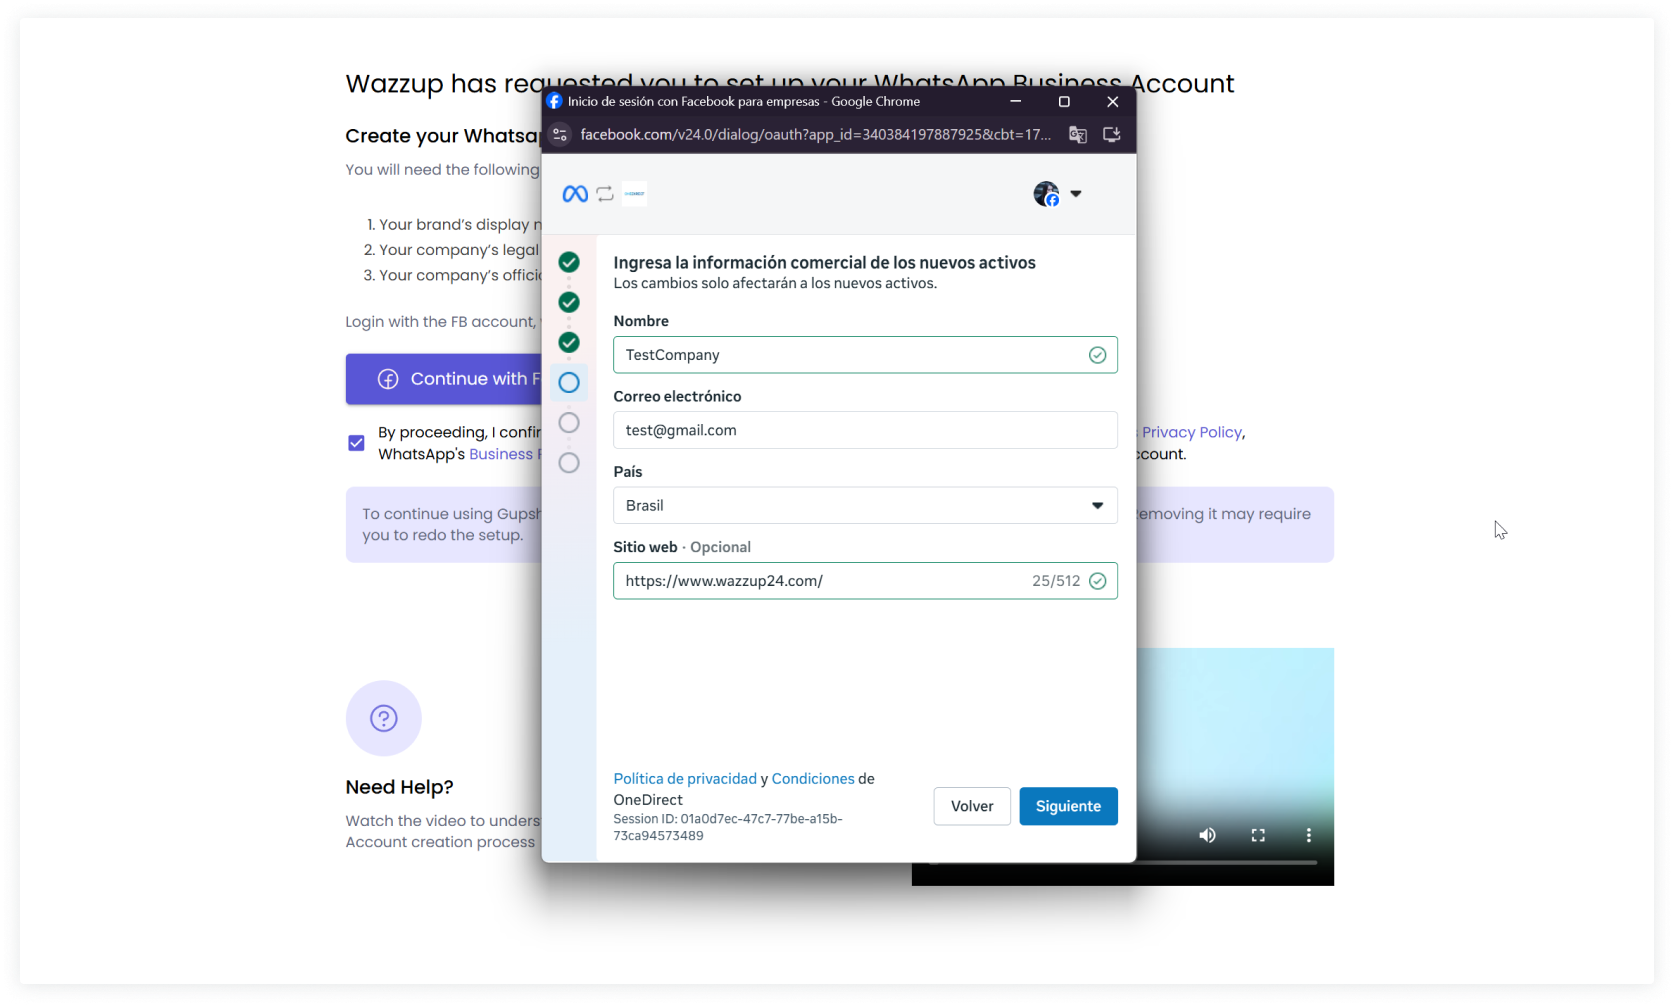Click the cast/install icon in address bar
Image resolution: width=1674 pixels, height=1006 pixels.
[1111, 135]
